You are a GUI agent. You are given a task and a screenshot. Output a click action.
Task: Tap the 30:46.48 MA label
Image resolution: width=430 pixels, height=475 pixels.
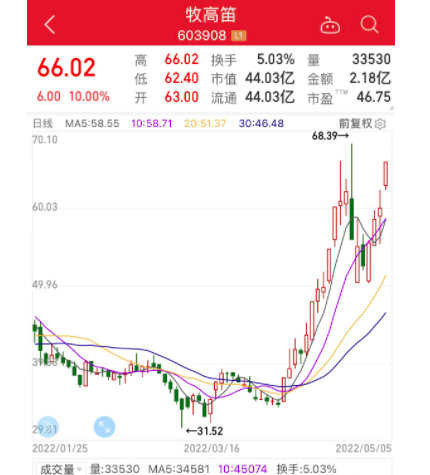261,123
